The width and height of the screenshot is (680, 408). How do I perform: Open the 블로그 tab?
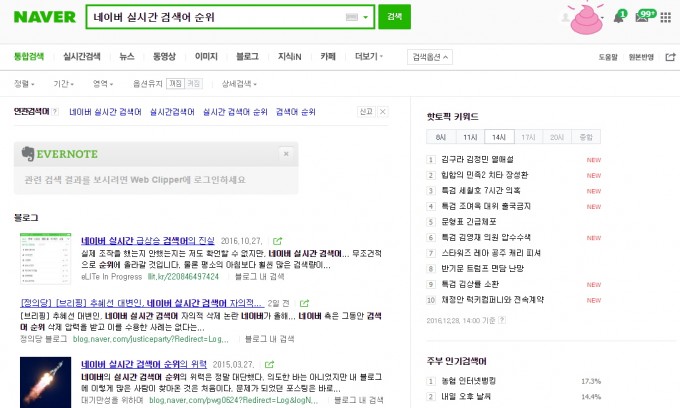[x=247, y=56]
